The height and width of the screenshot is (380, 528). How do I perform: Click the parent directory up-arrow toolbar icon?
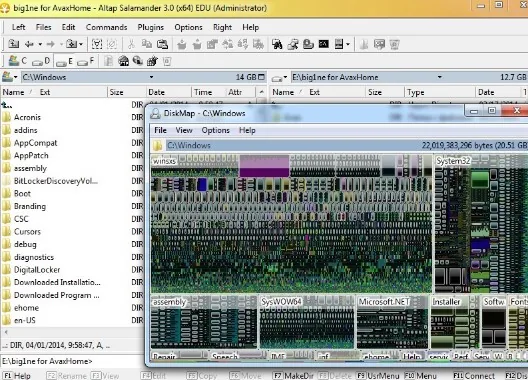[x=13, y=44]
